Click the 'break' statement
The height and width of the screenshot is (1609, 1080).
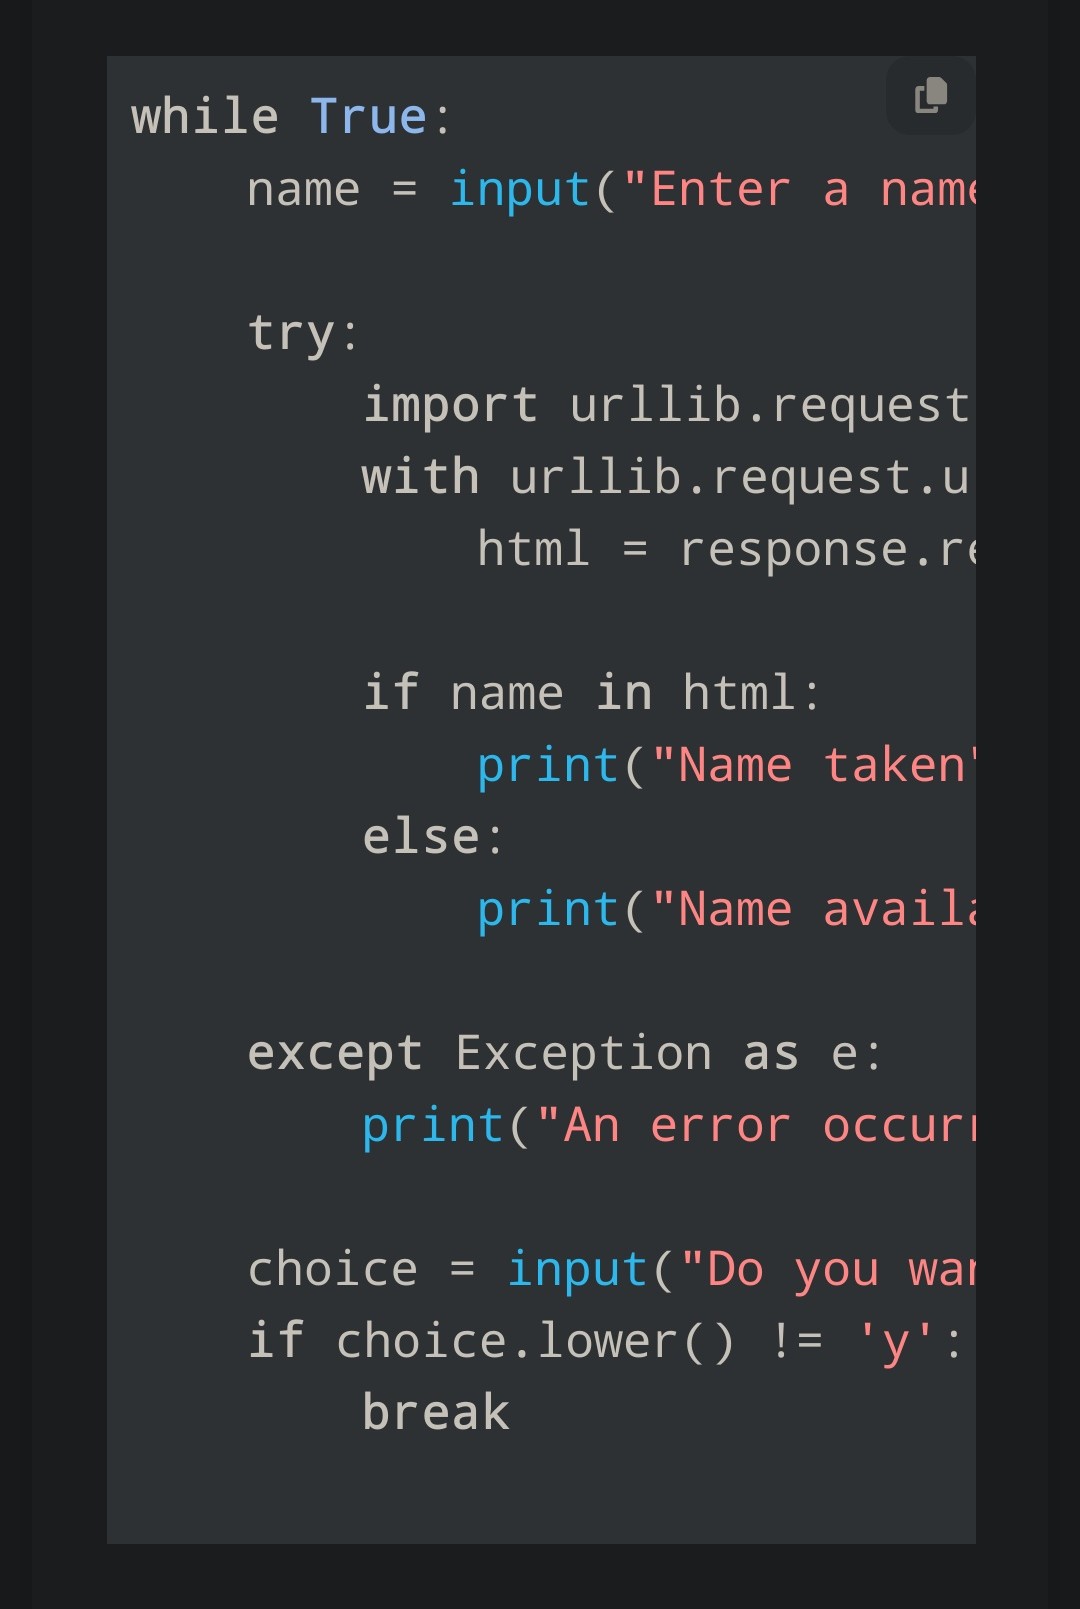[x=436, y=1413]
